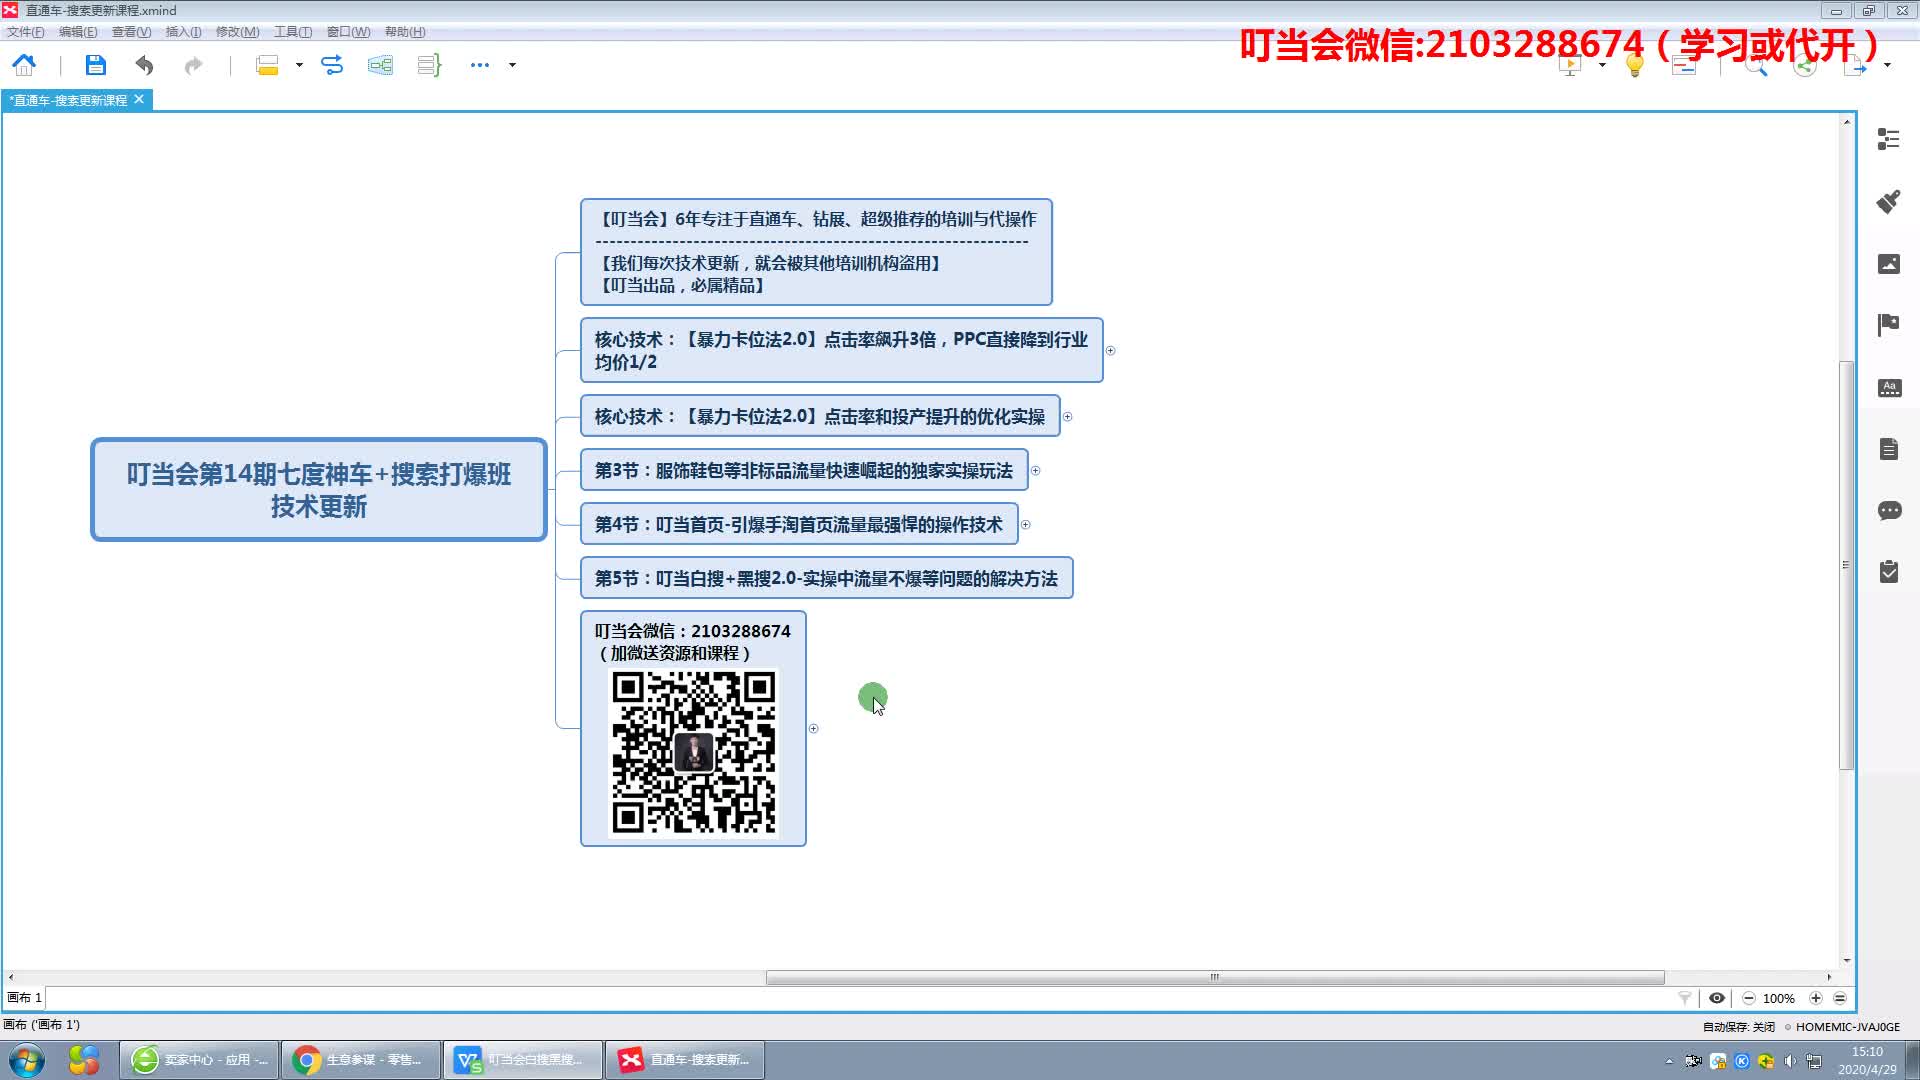Image resolution: width=1920 pixels, height=1080 pixels.
Task: Click the export document icon
Action: click(1855, 66)
